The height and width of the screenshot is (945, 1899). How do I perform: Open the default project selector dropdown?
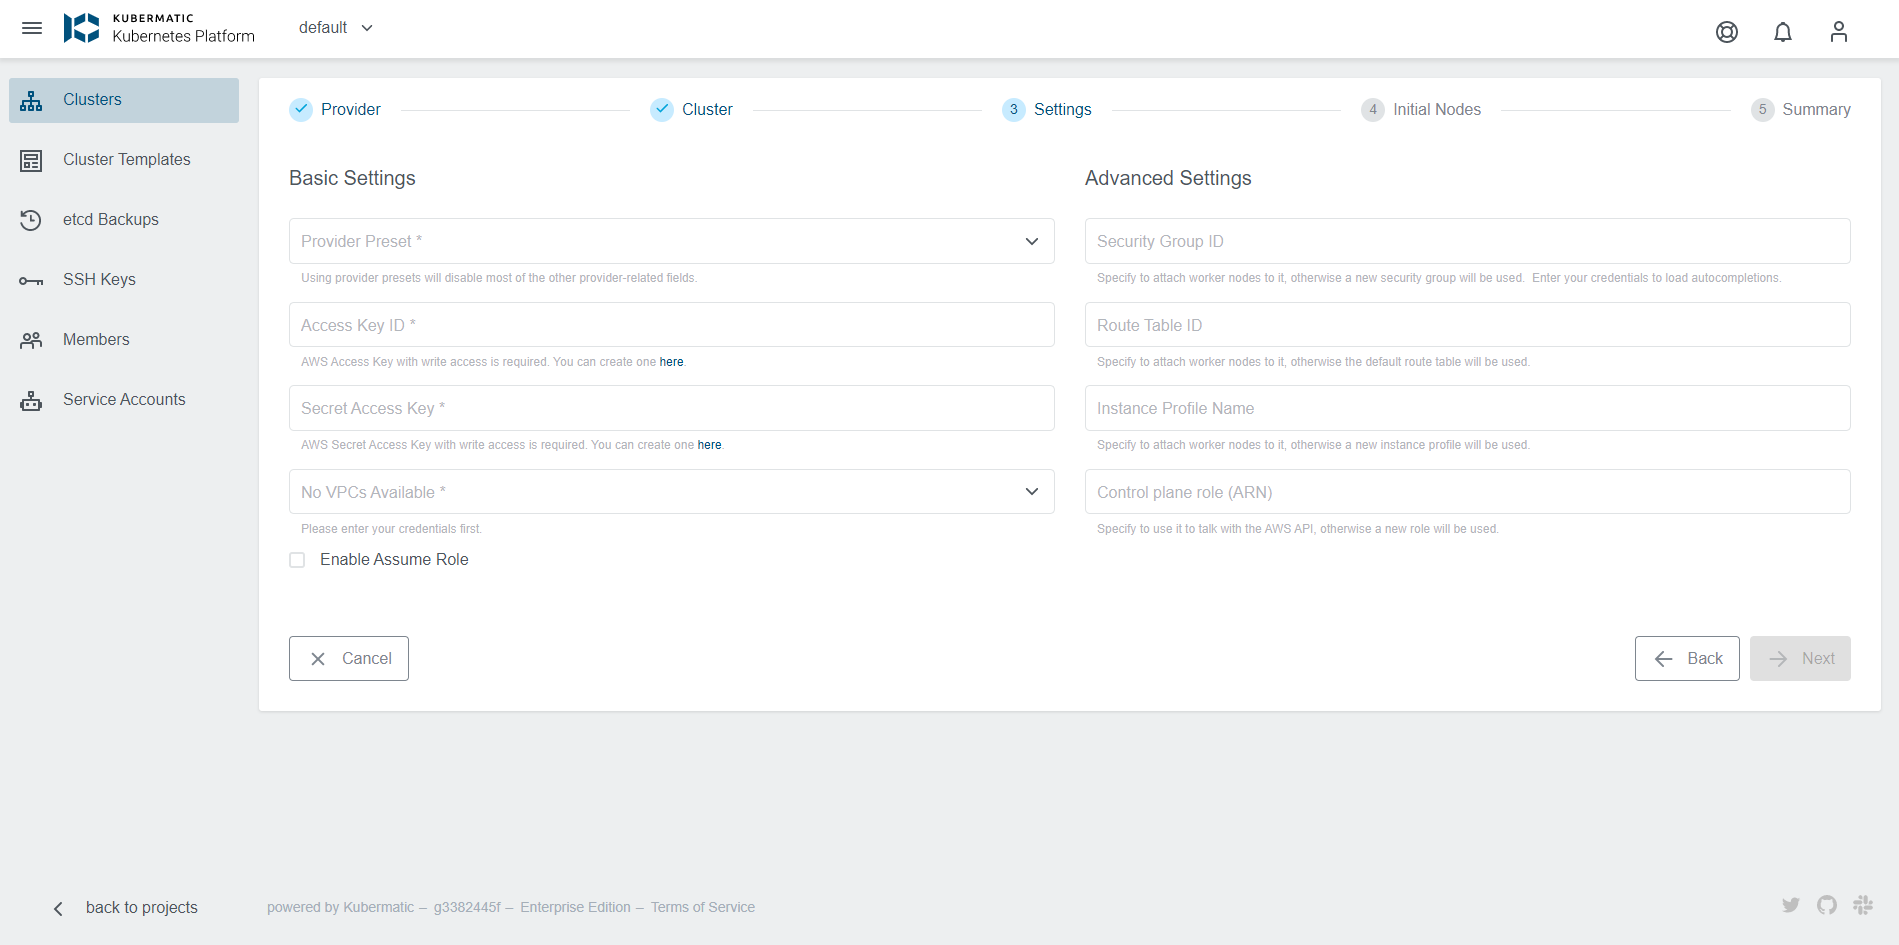tap(335, 28)
